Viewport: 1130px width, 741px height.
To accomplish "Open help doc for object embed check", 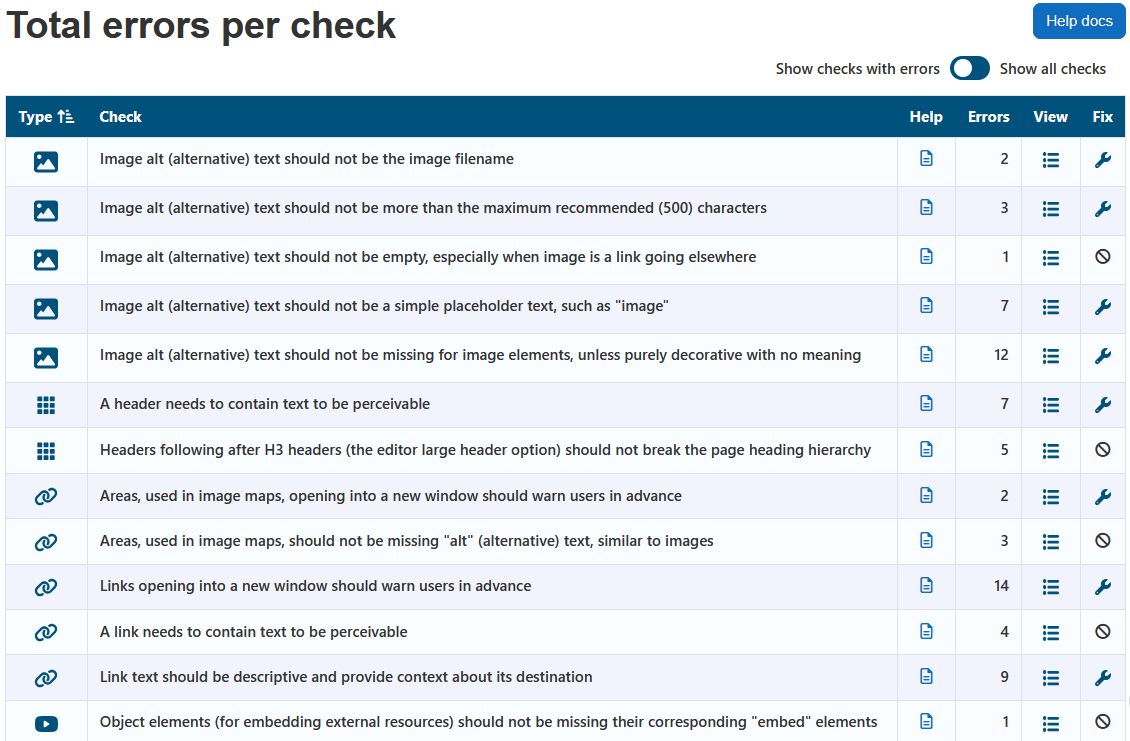I will 927,721.
